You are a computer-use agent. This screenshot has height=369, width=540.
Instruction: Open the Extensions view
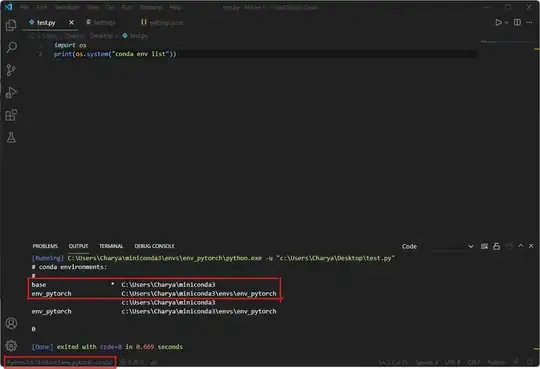pos(11,115)
